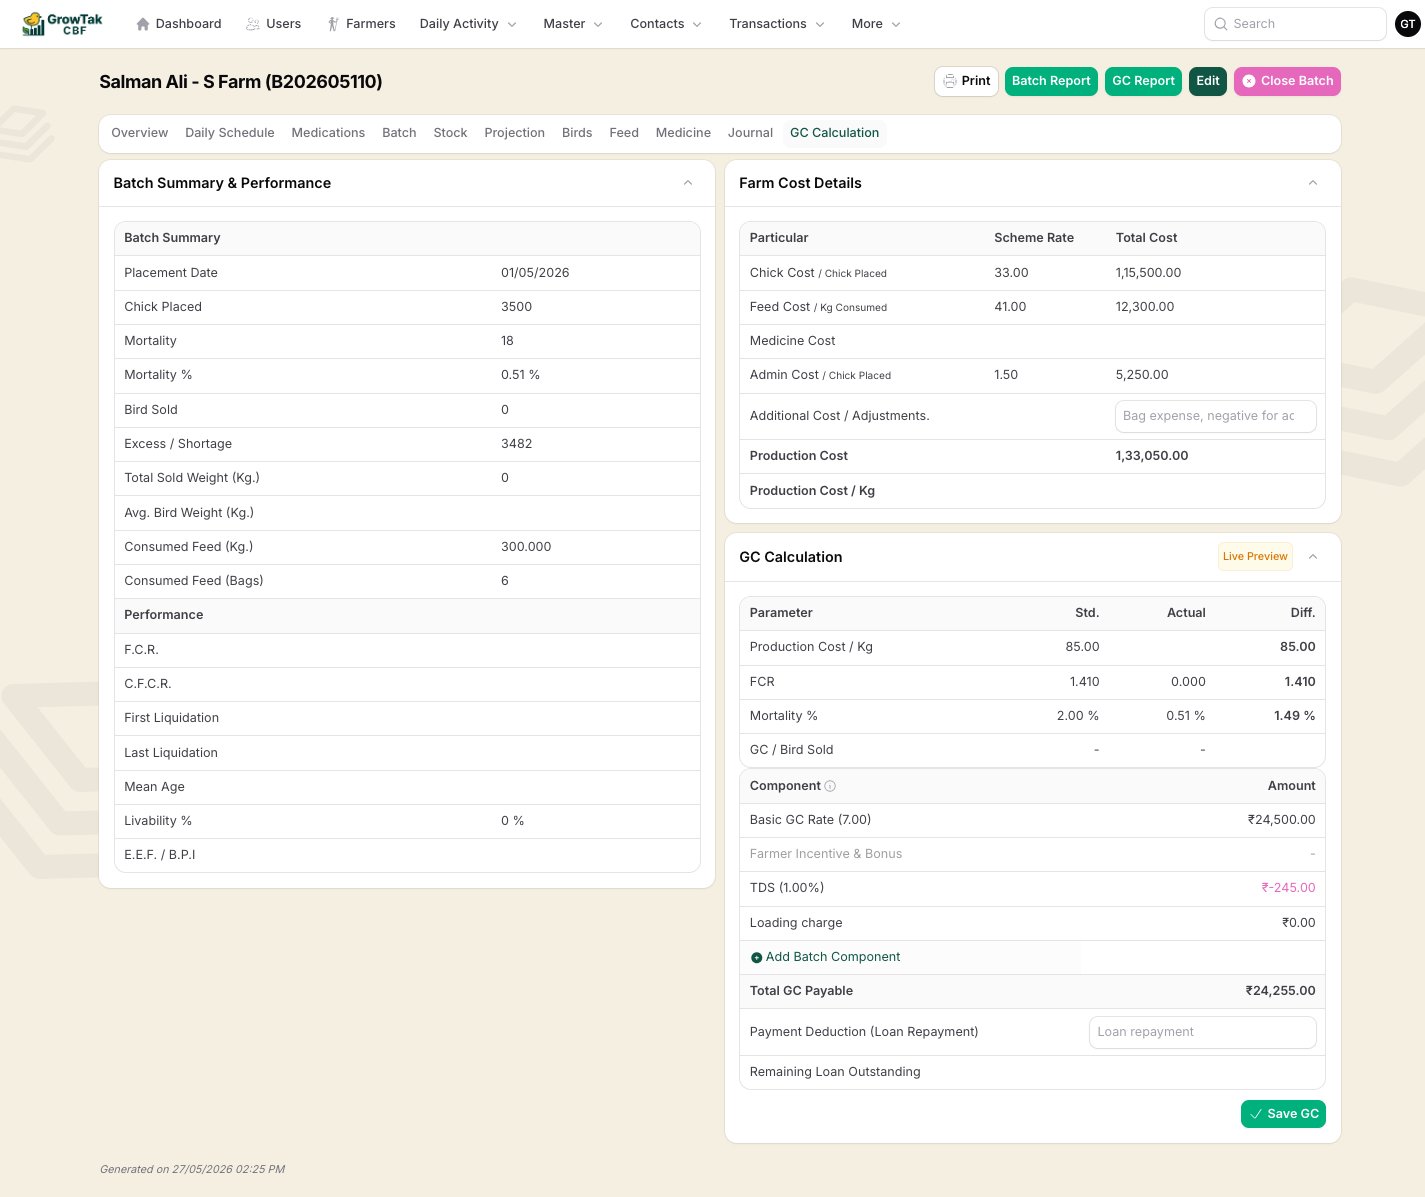1425x1197 pixels.
Task: Open the GT user avatar
Action: [x=1408, y=24]
